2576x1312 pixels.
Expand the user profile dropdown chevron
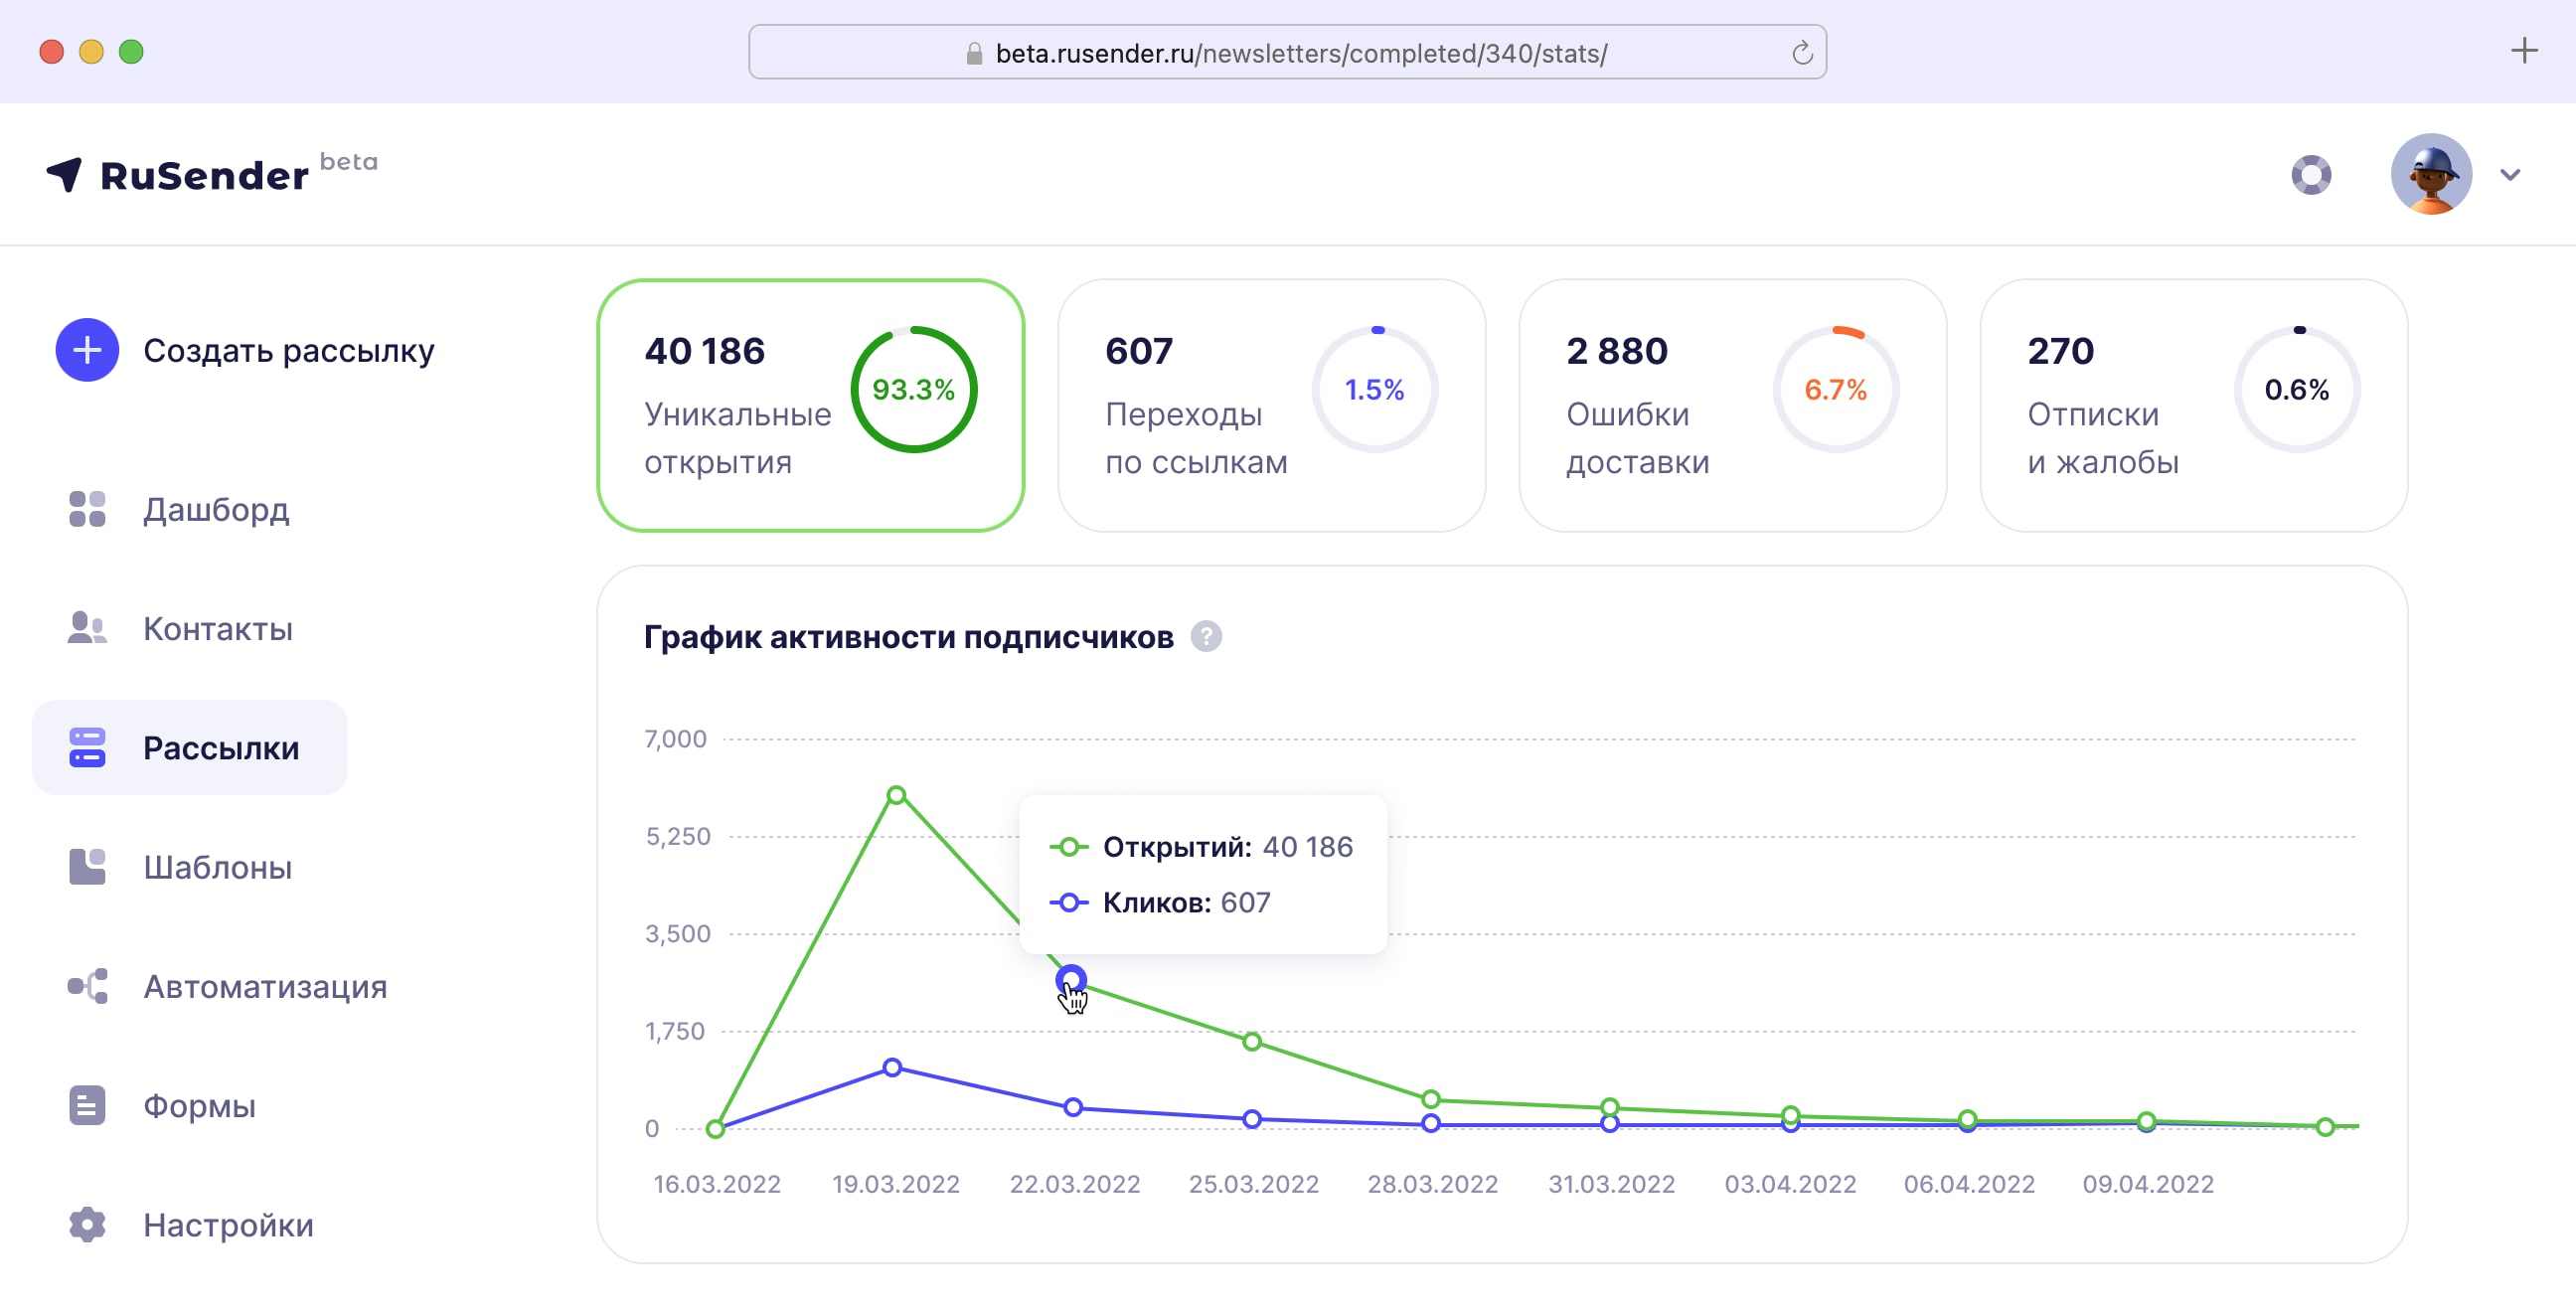pos(2510,175)
